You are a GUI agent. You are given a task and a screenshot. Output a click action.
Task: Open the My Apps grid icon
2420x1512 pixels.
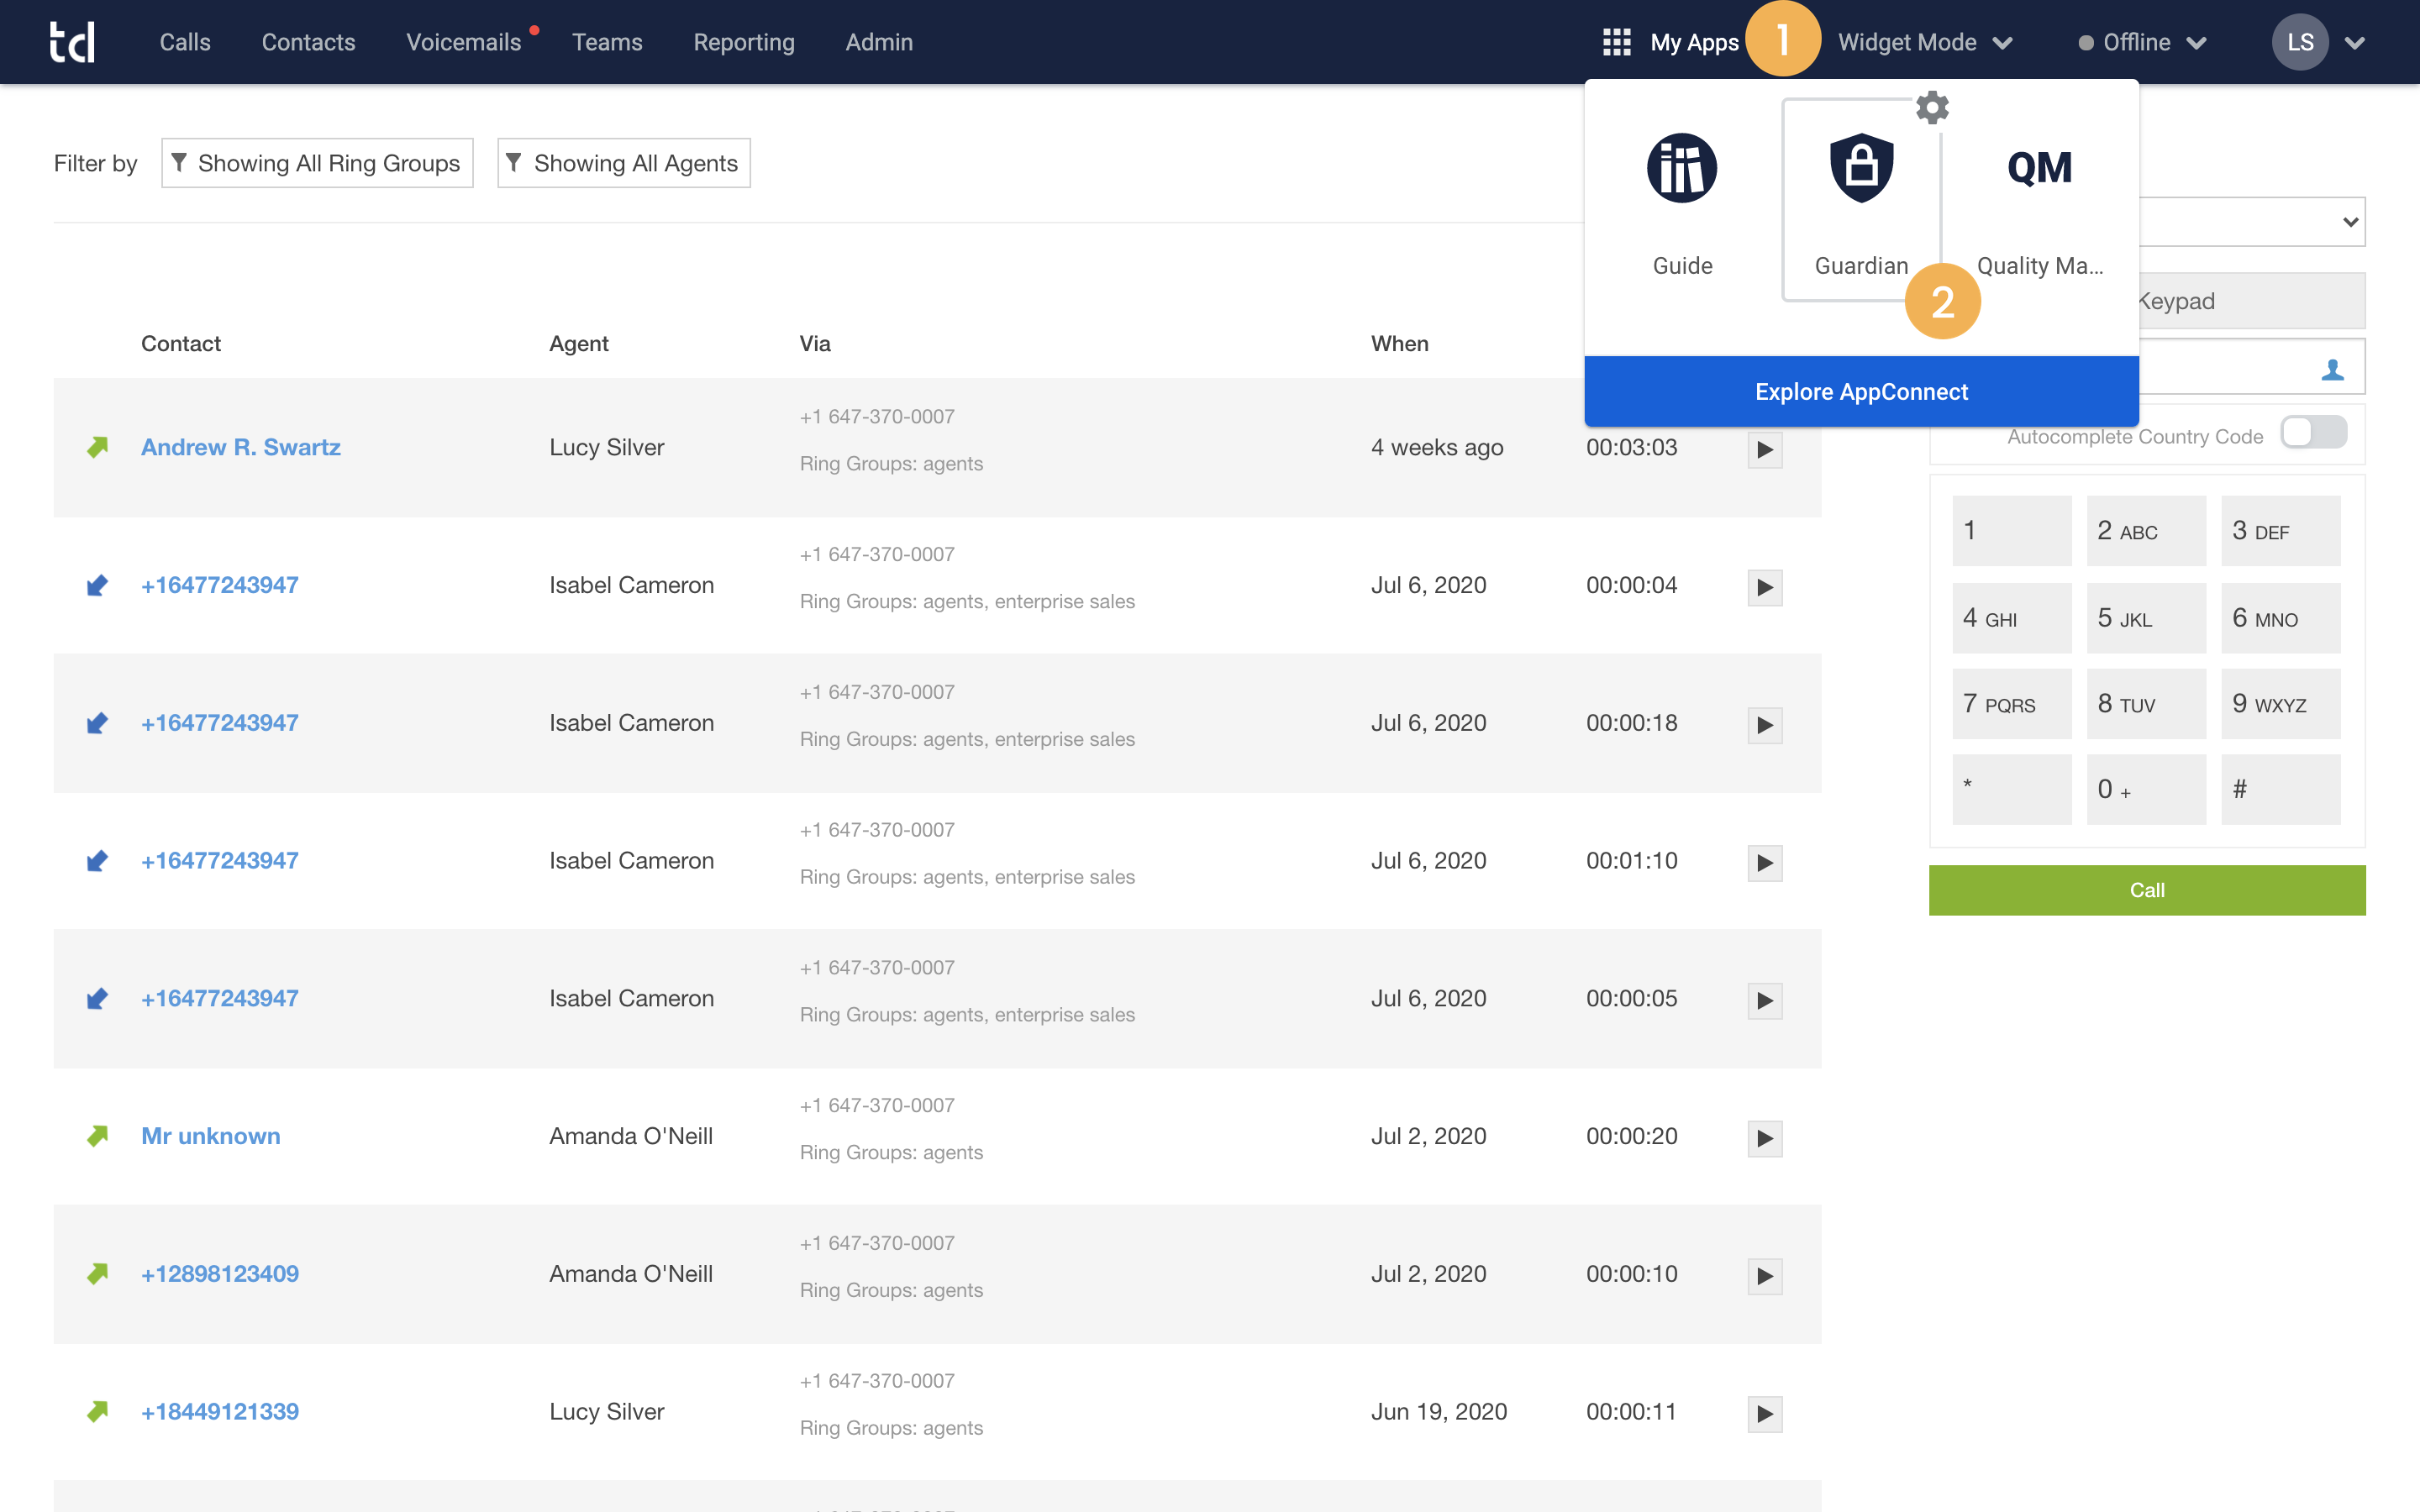[x=1616, y=42]
